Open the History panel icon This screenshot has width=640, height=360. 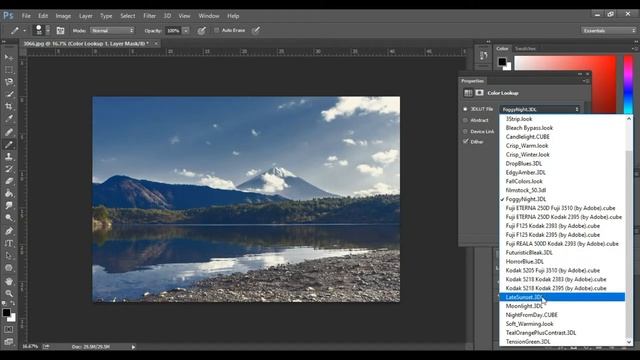pyautogui.click(x=483, y=56)
